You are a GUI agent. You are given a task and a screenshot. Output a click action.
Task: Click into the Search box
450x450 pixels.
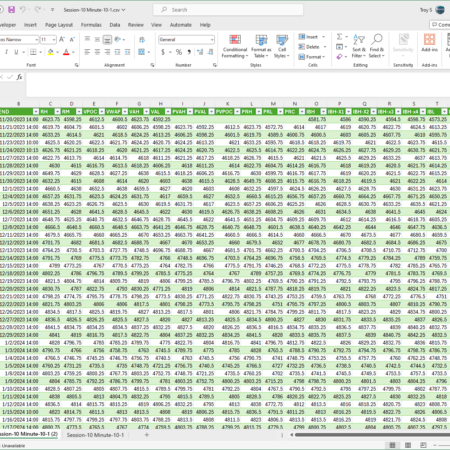pyautogui.click(x=228, y=10)
